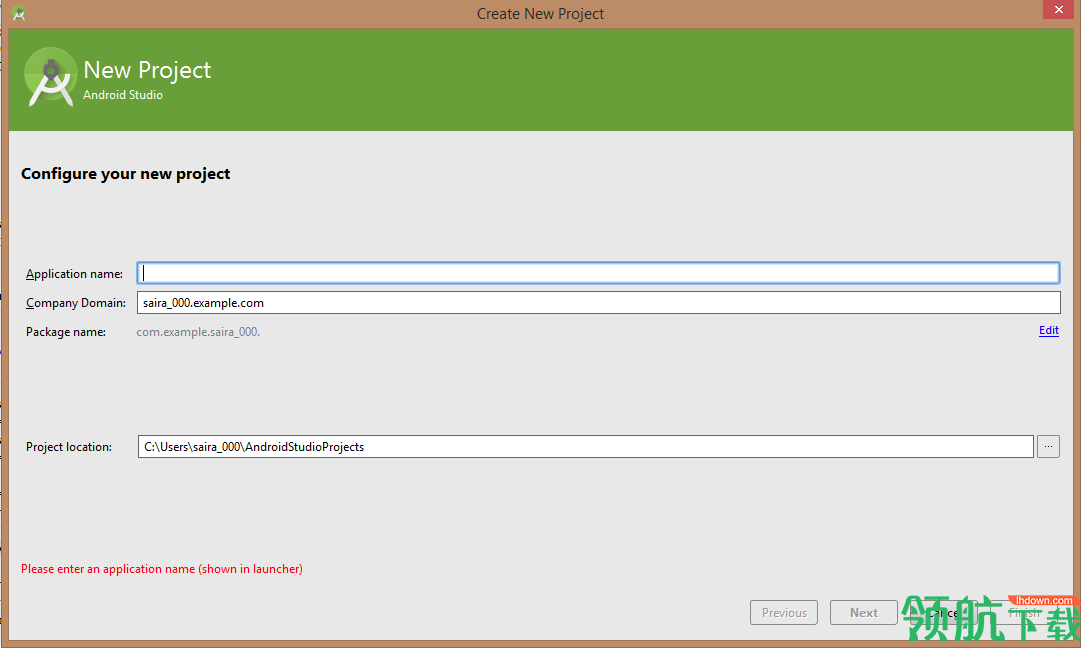Click the Next button

coord(863,612)
